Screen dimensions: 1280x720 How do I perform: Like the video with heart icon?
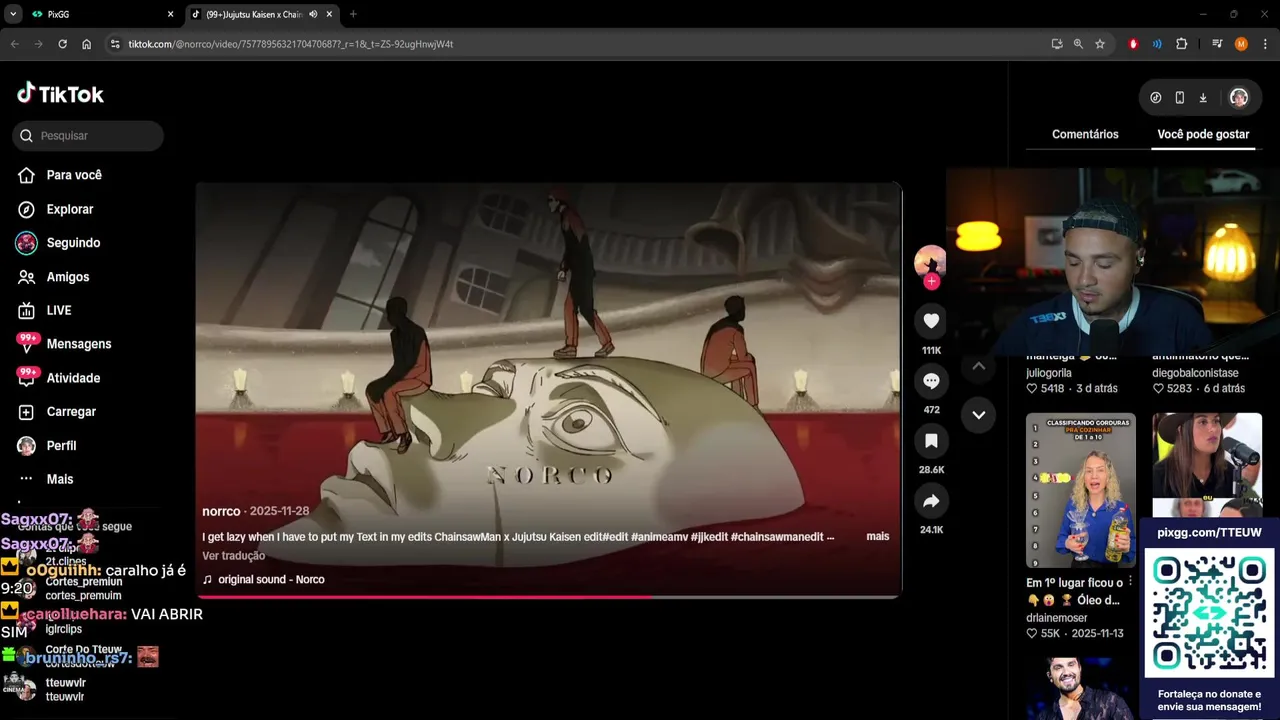931,321
